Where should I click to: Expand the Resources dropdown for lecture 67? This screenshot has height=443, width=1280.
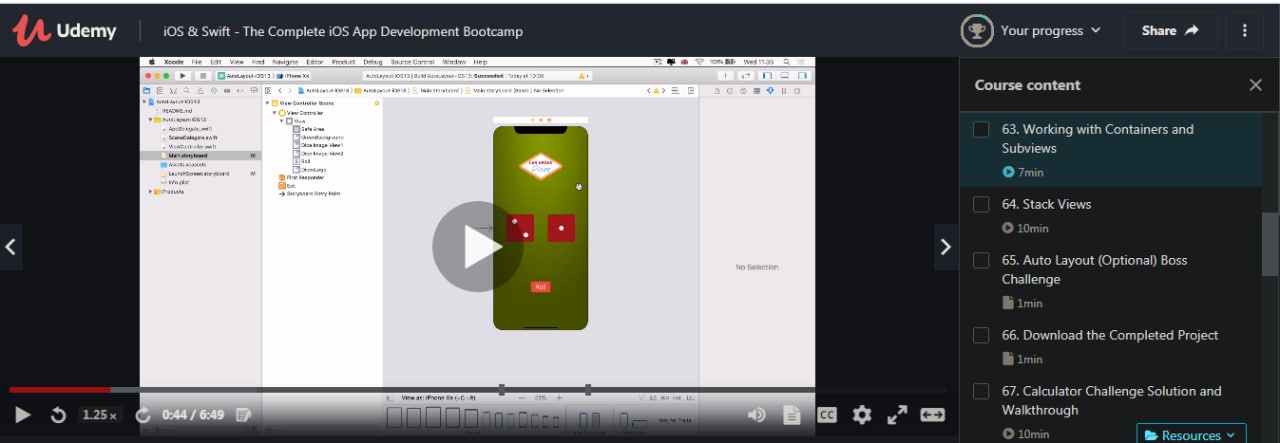tap(1192, 435)
